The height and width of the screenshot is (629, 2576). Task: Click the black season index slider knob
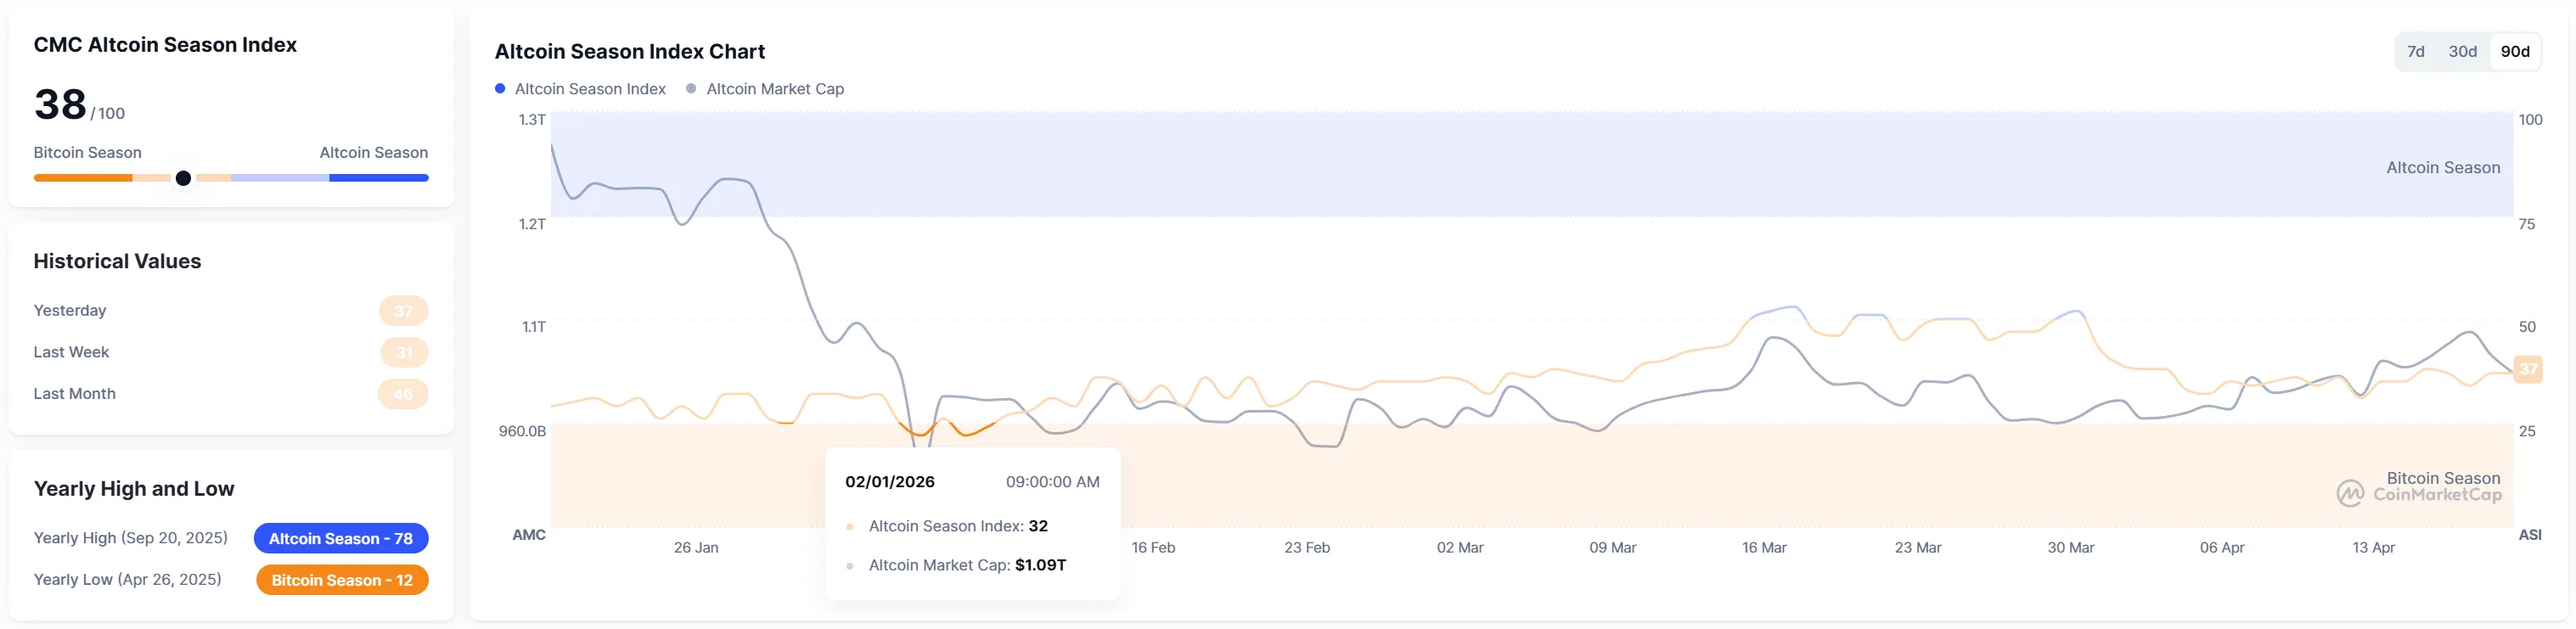click(x=183, y=178)
